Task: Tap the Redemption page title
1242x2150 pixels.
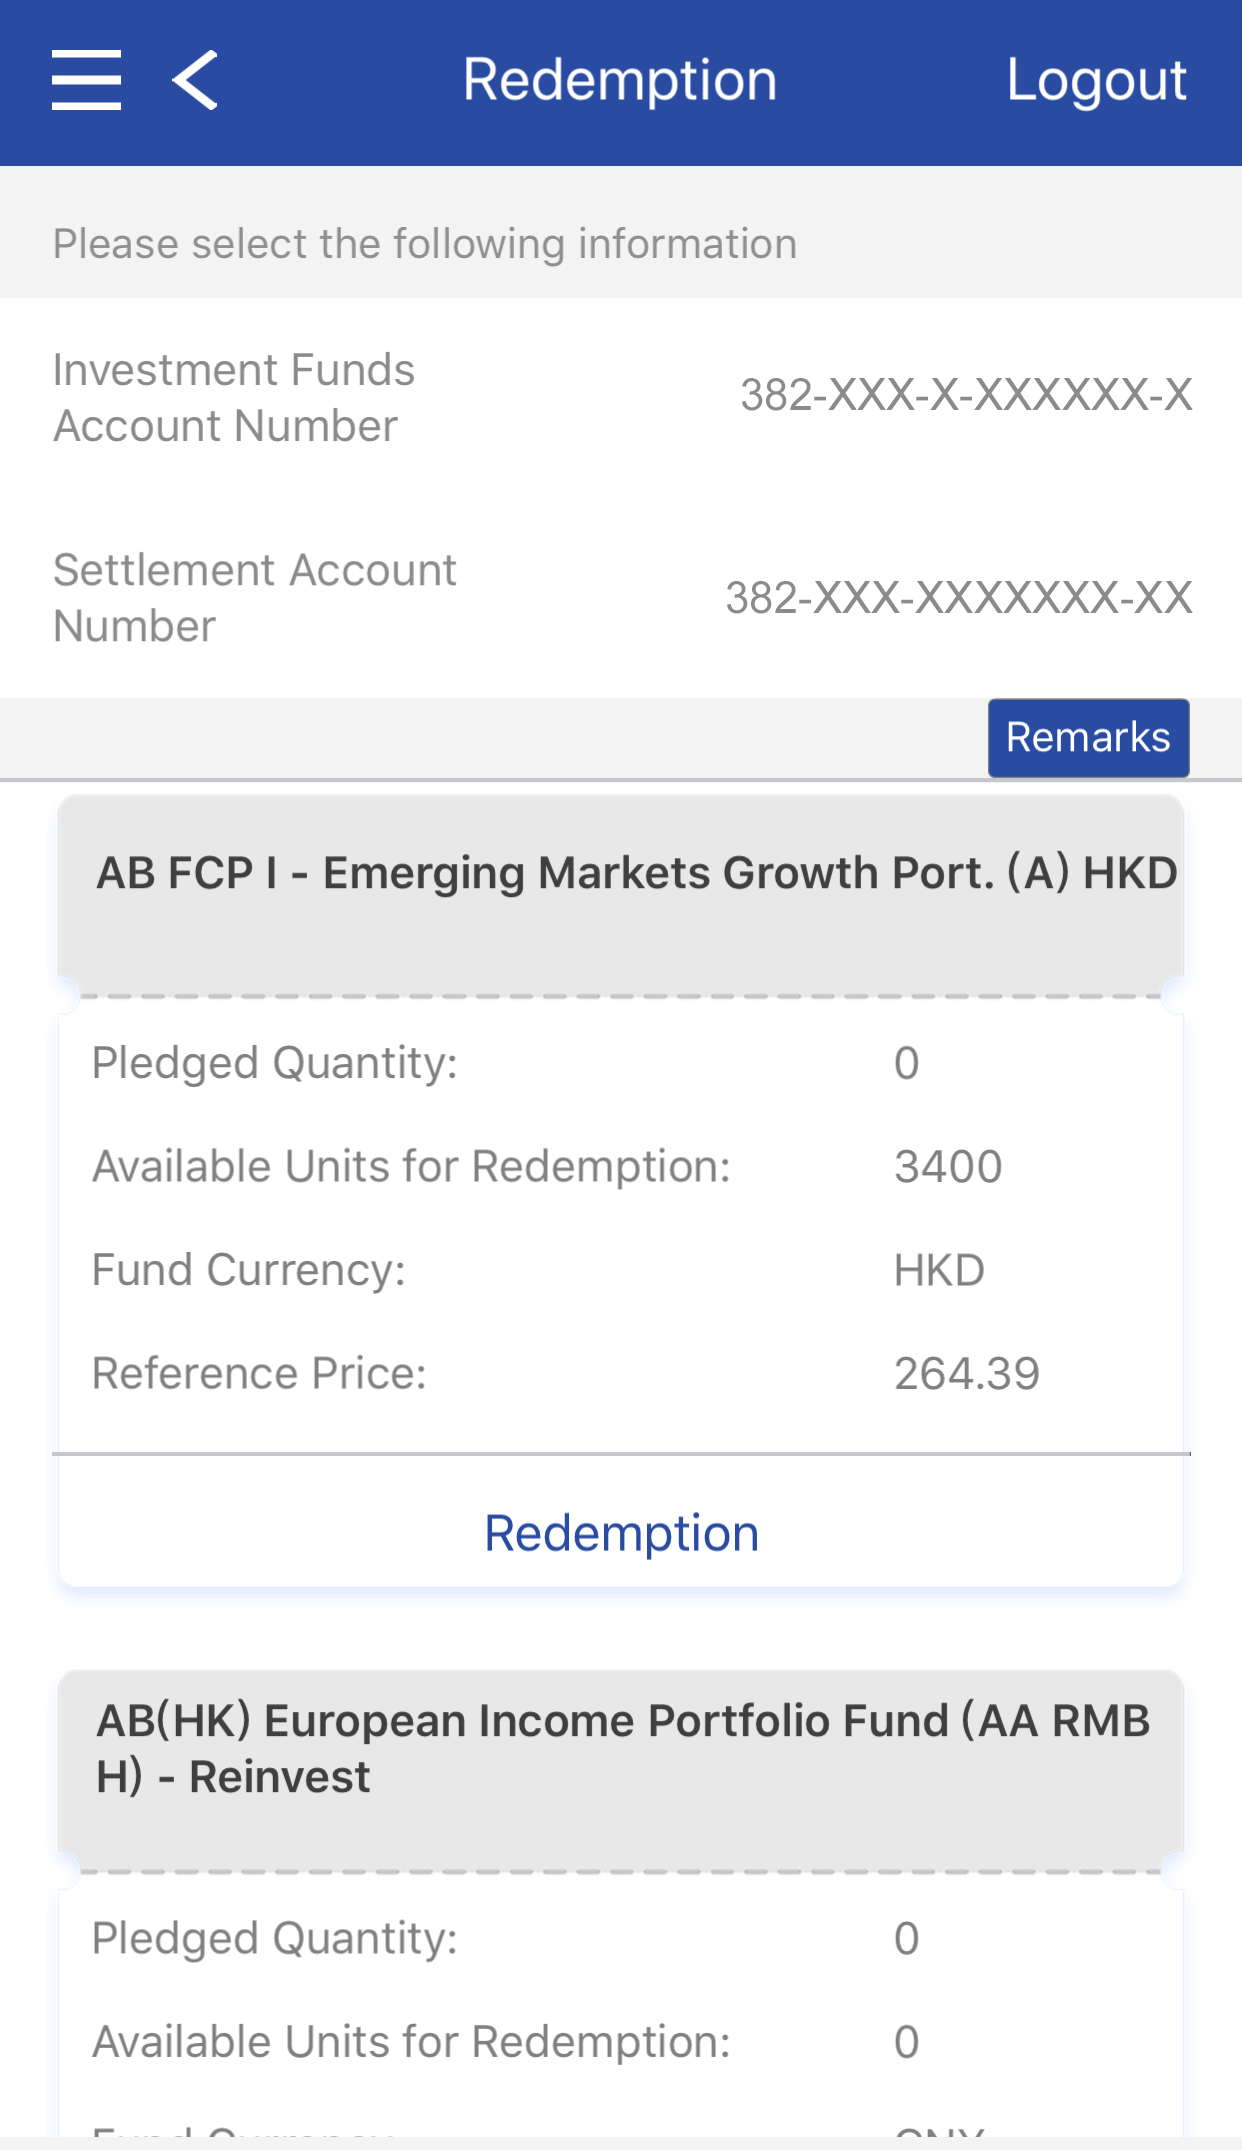Action: coord(620,80)
